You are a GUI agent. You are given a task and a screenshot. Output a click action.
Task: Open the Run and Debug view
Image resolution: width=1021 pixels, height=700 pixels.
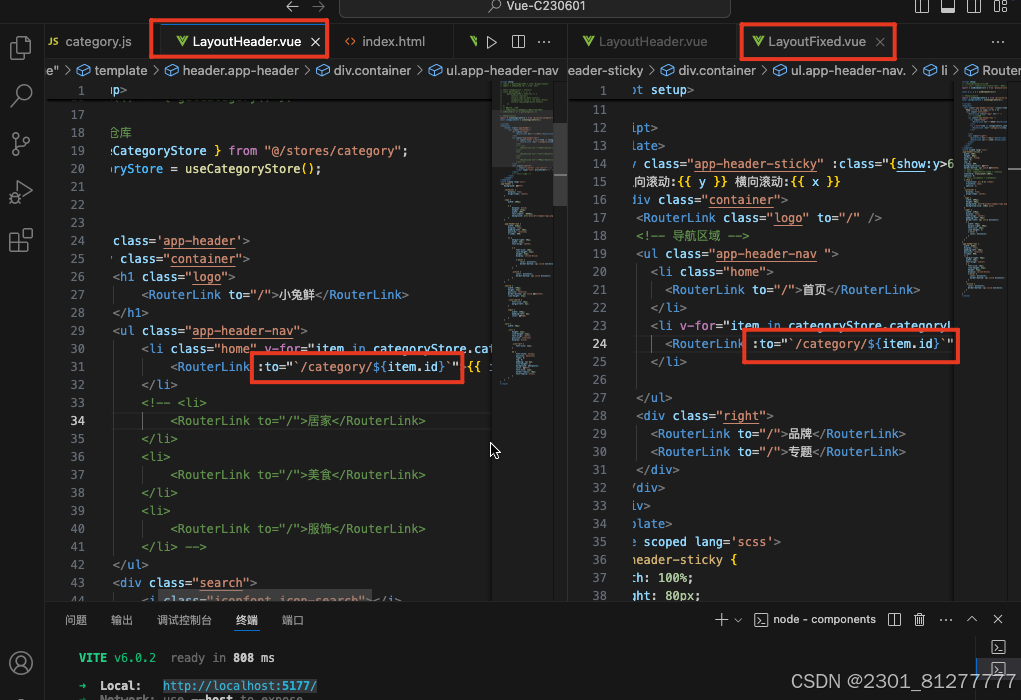[21, 192]
